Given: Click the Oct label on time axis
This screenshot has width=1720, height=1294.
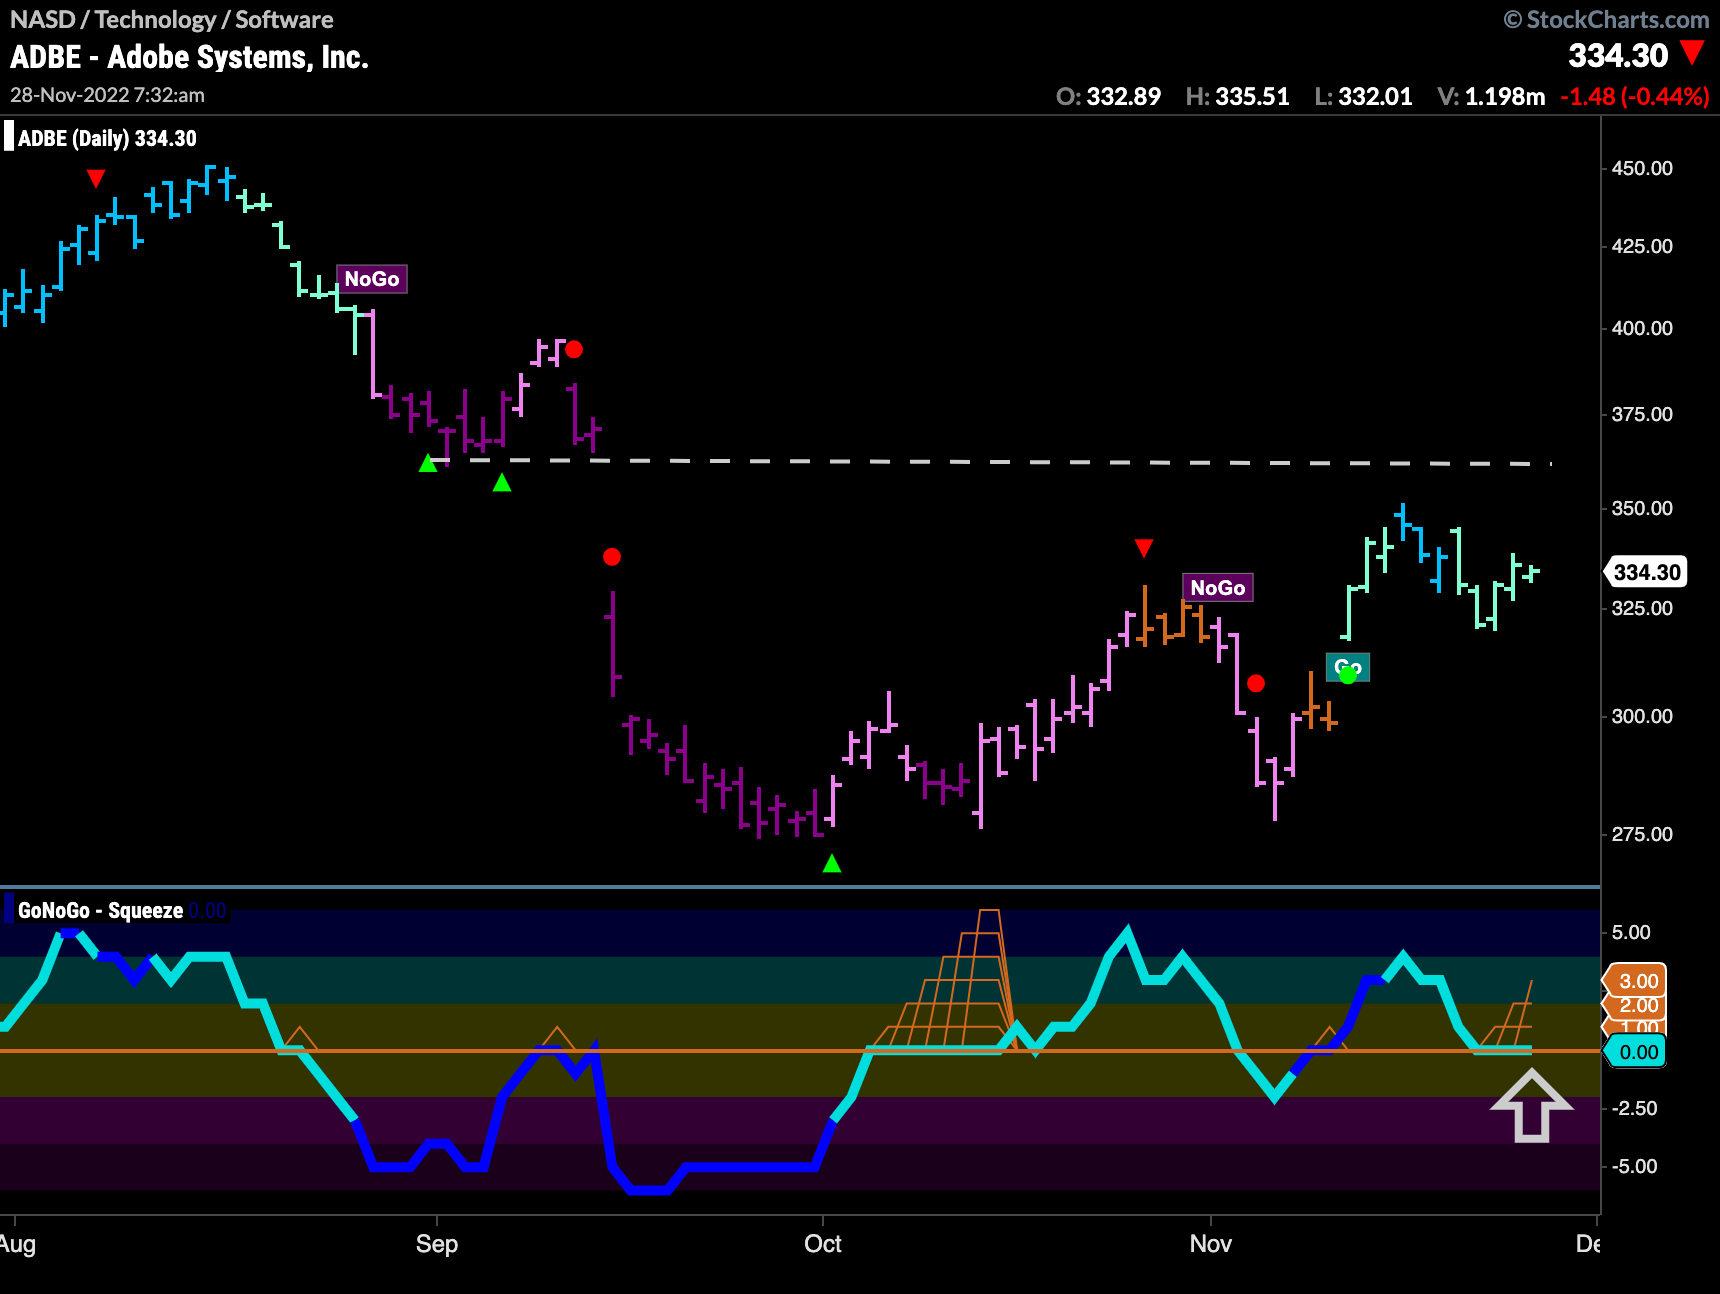Looking at the screenshot, I should pos(823,1244).
